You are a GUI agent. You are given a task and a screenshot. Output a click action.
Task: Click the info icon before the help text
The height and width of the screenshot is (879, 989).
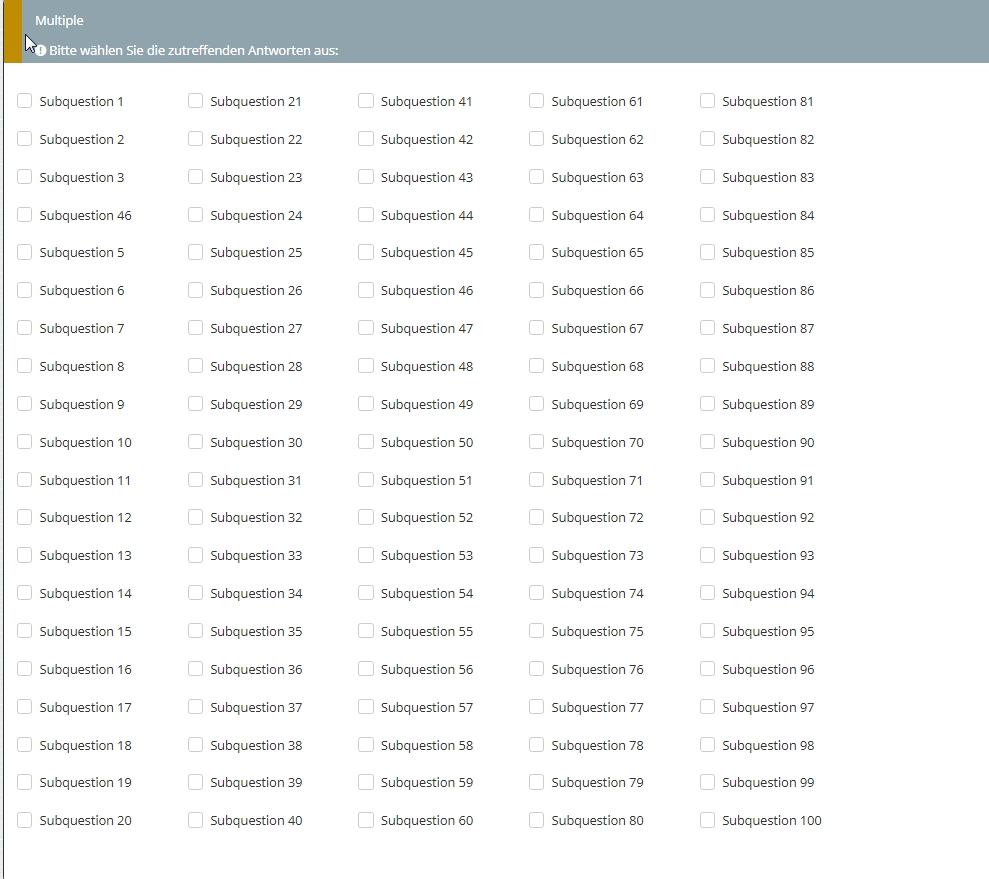pyautogui.click(x=41, y=50)
